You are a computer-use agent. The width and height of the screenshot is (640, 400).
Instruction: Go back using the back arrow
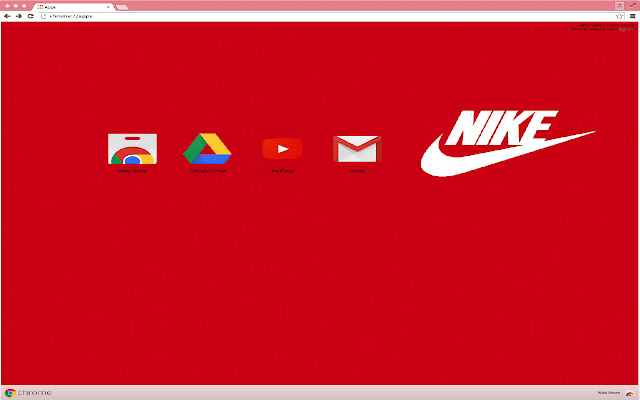point(7,16)
